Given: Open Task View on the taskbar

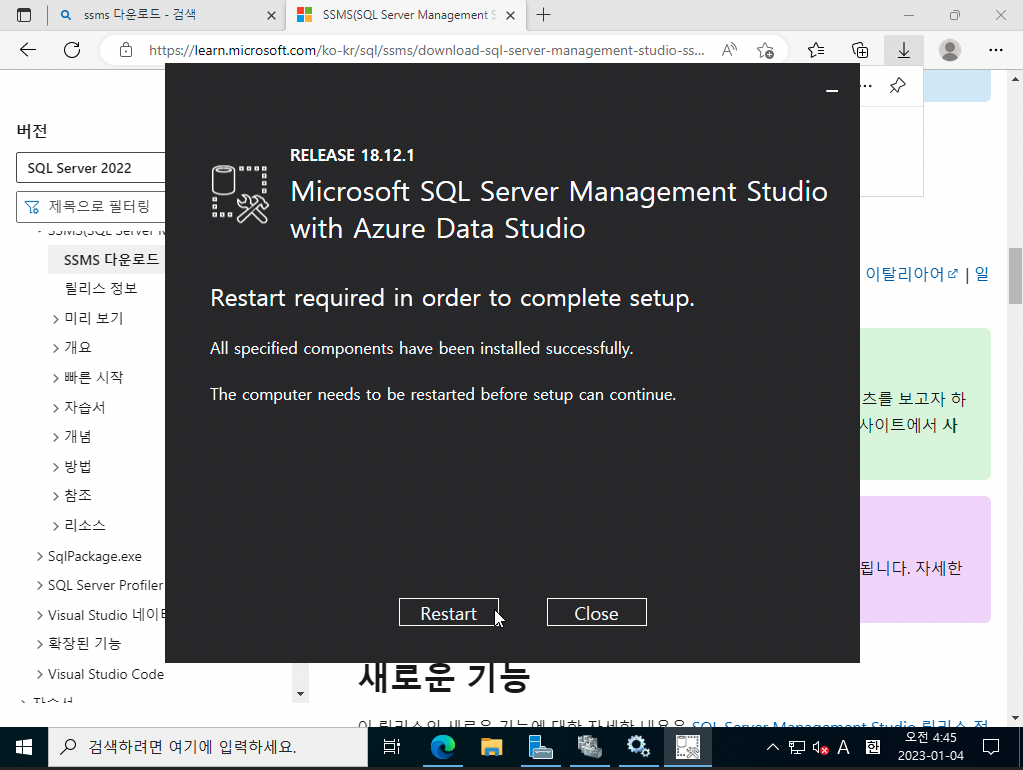Looking at the screenshot, I should point(391,748).
